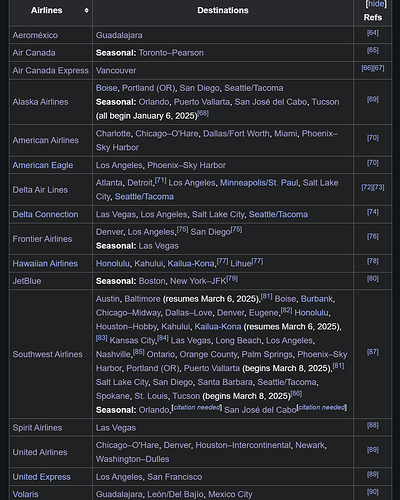Open Eugene destination link

click(x=264, y=313)
